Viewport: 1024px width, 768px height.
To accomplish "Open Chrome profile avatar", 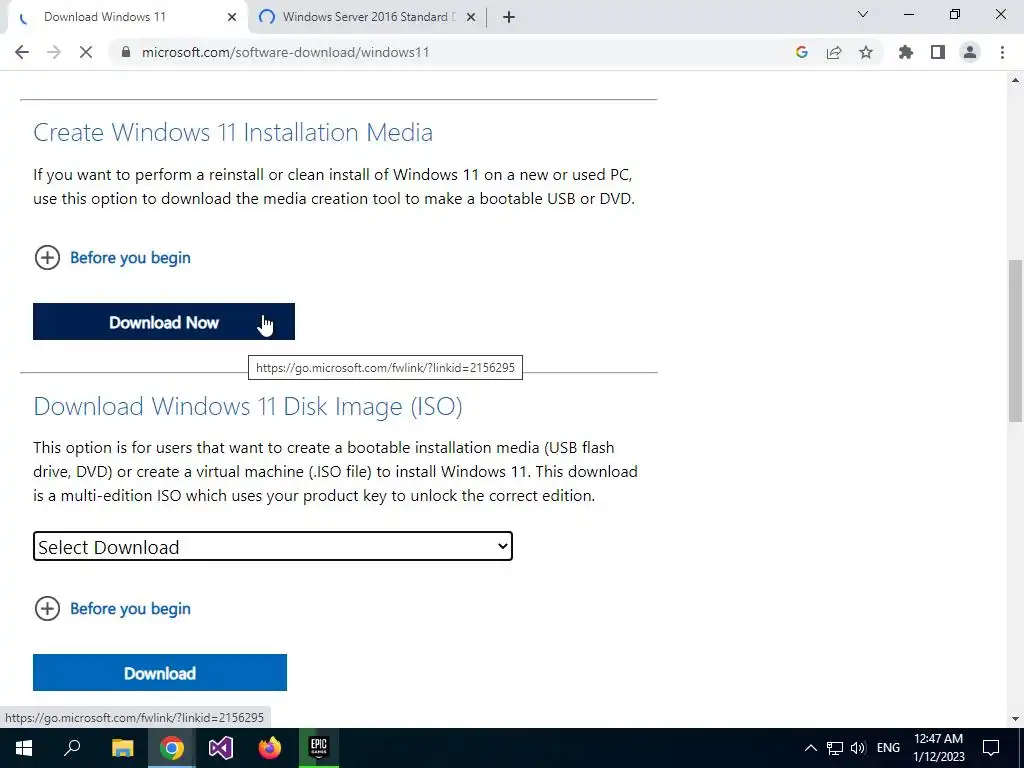I will pyautogui.click(x=970, y=52).
